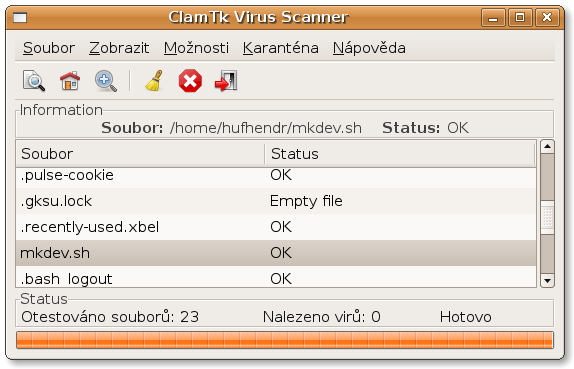Open the Karanténa menu
This screenshot has height=369, width=574.
coord(281,48)
